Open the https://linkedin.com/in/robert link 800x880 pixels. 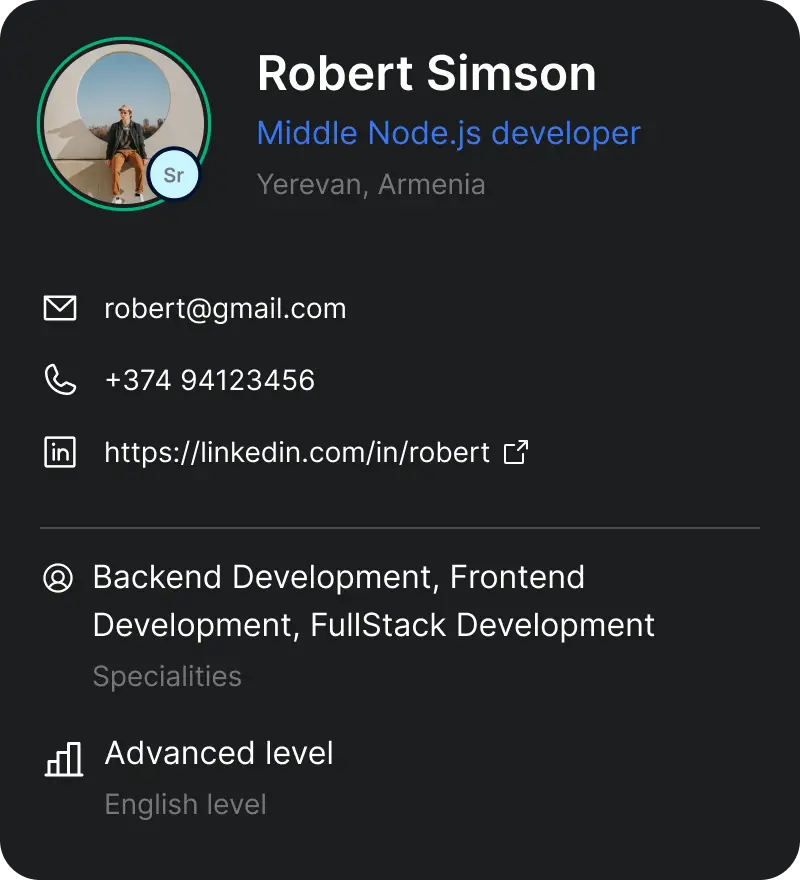[297, 453]
